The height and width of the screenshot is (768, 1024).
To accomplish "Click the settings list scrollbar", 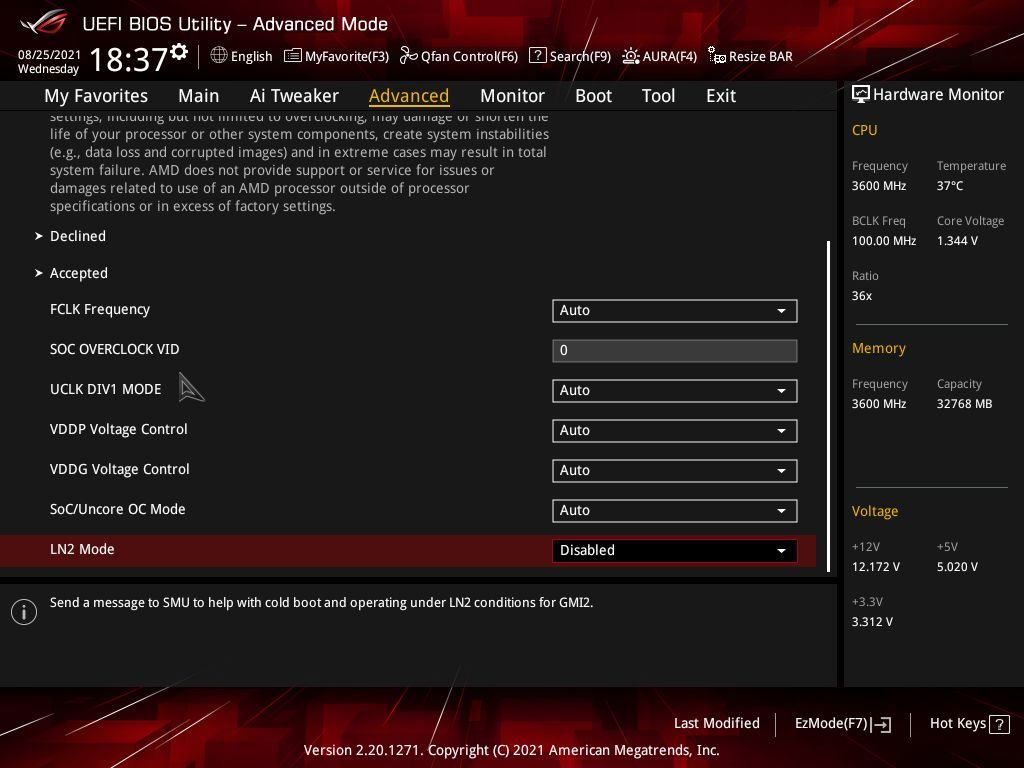I will pos(828,406).
